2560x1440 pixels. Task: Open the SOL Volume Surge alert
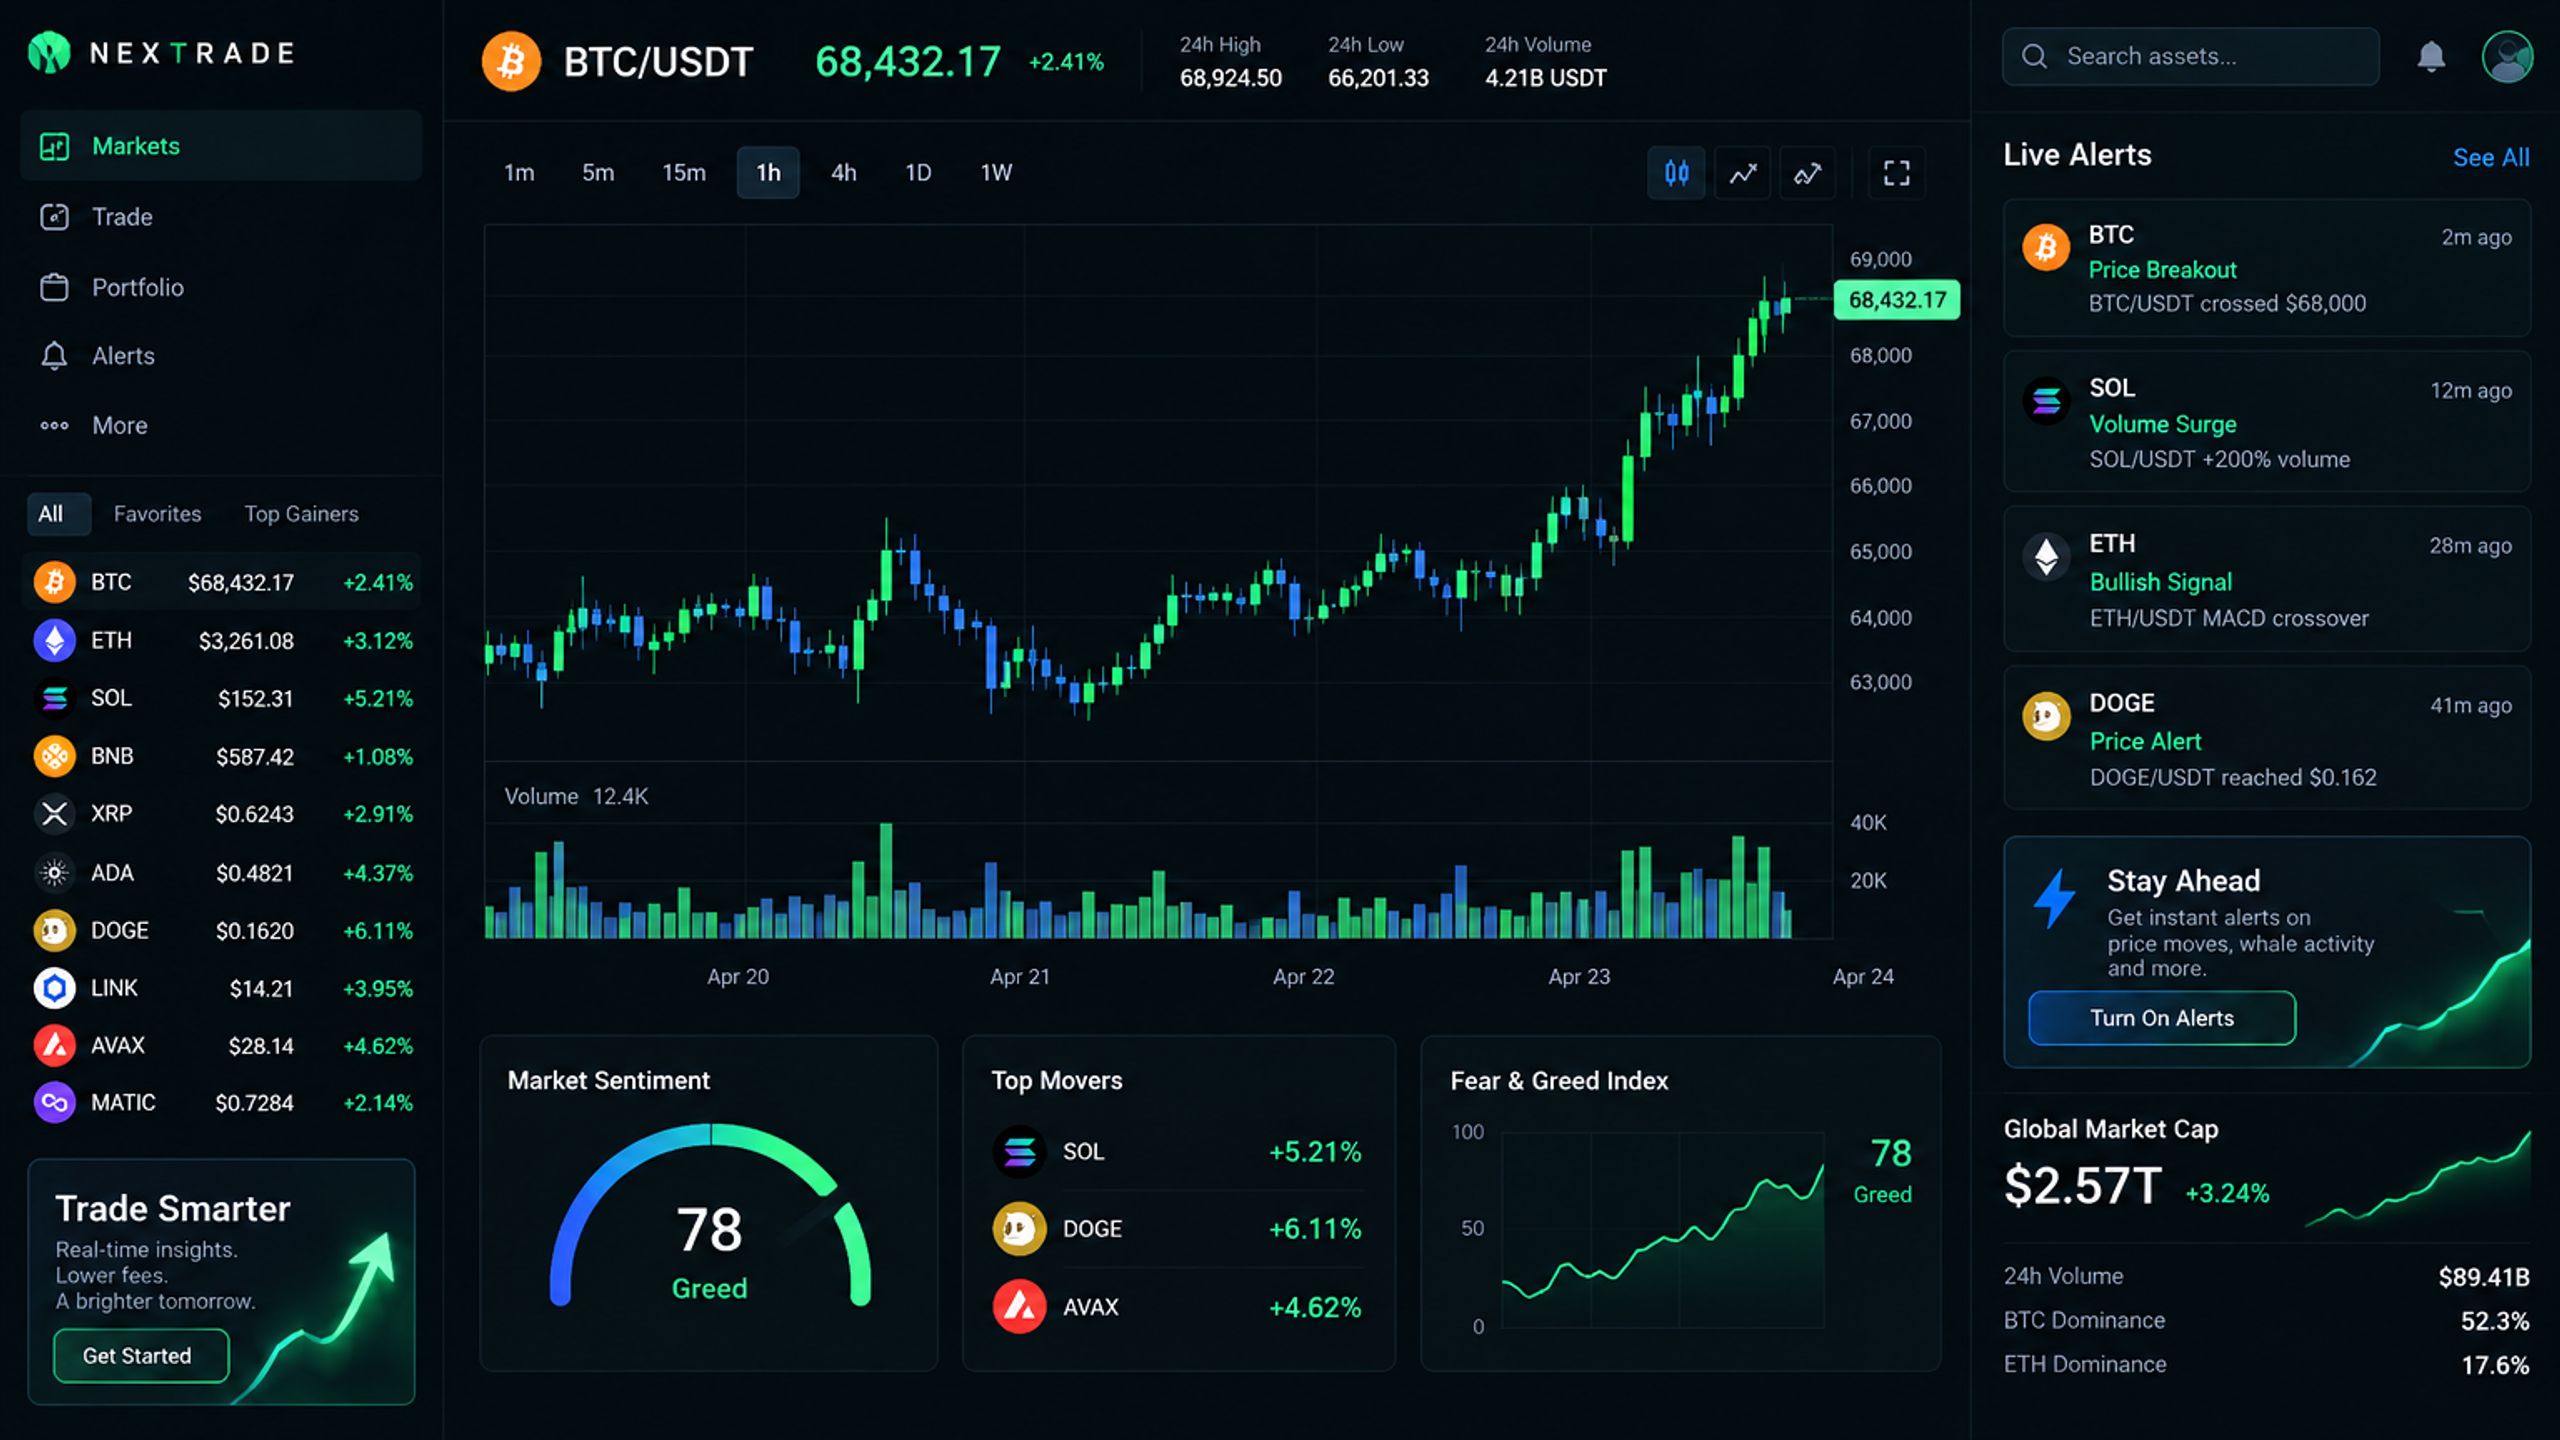point(2267,422)
